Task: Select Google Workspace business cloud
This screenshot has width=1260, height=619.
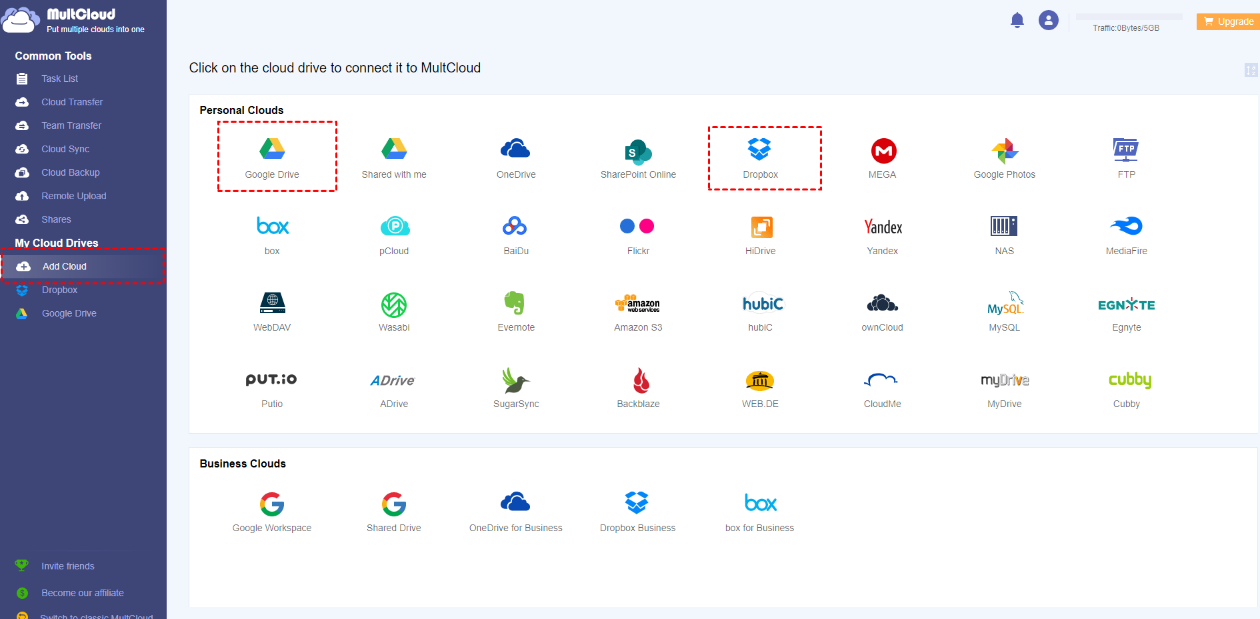Action: tap(272, 512)
